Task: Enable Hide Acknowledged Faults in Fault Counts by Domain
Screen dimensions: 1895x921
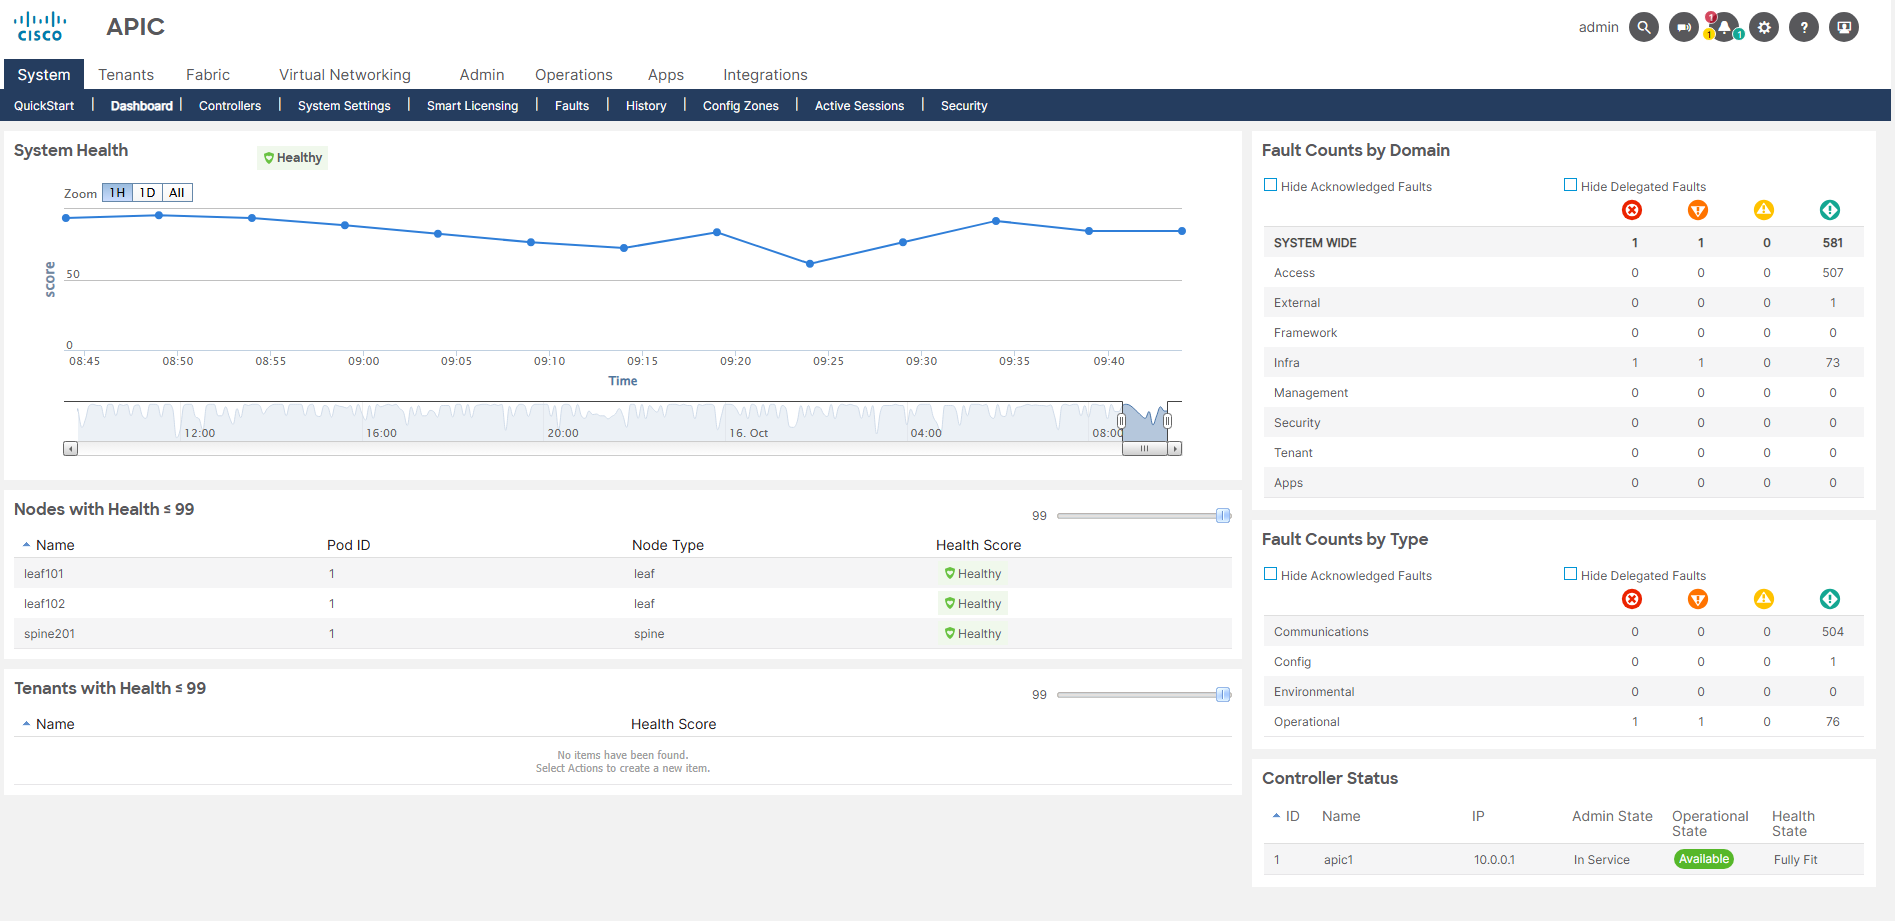Action: [x=1271, y=185]
